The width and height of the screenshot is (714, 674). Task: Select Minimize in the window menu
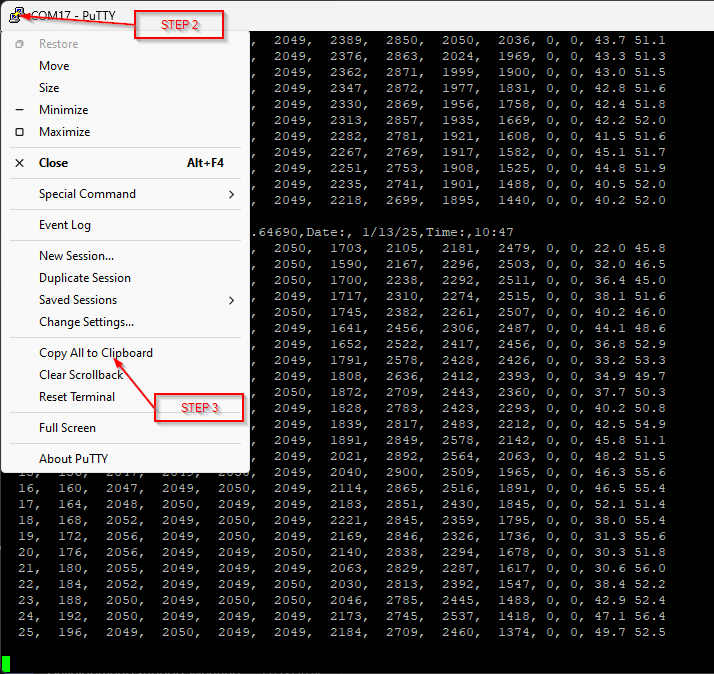(x=64, y=110)
